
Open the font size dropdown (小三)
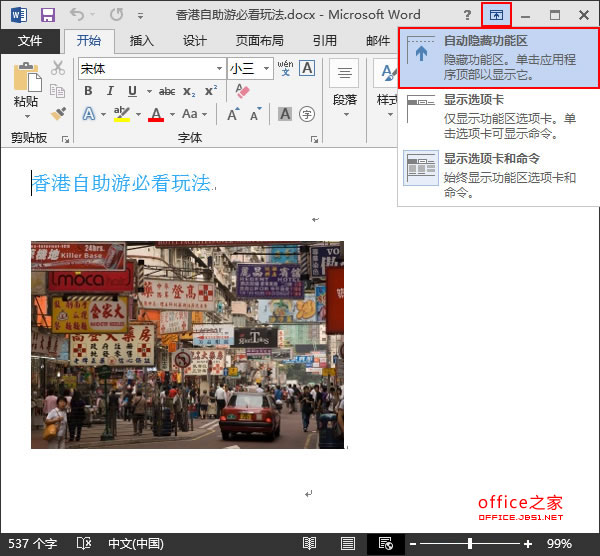point(266,68)
